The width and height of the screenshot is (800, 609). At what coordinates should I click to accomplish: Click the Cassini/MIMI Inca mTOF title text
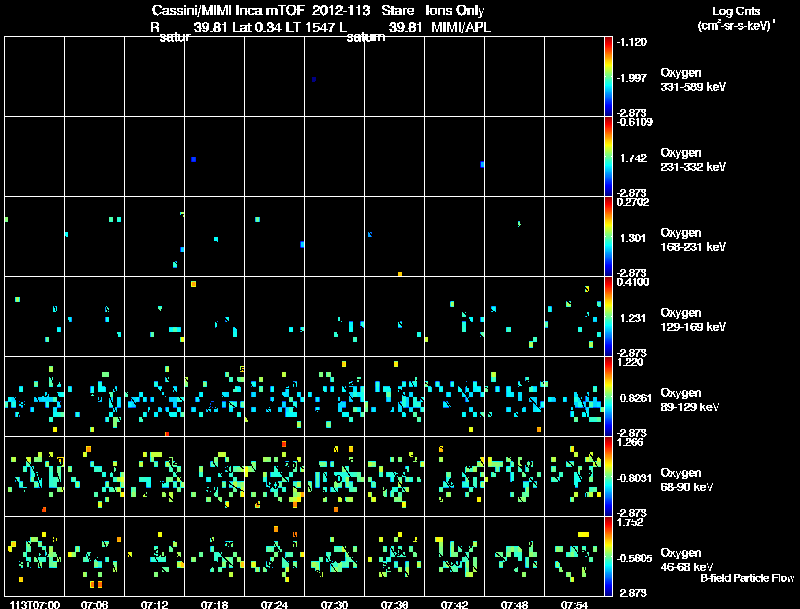(228, 11)
